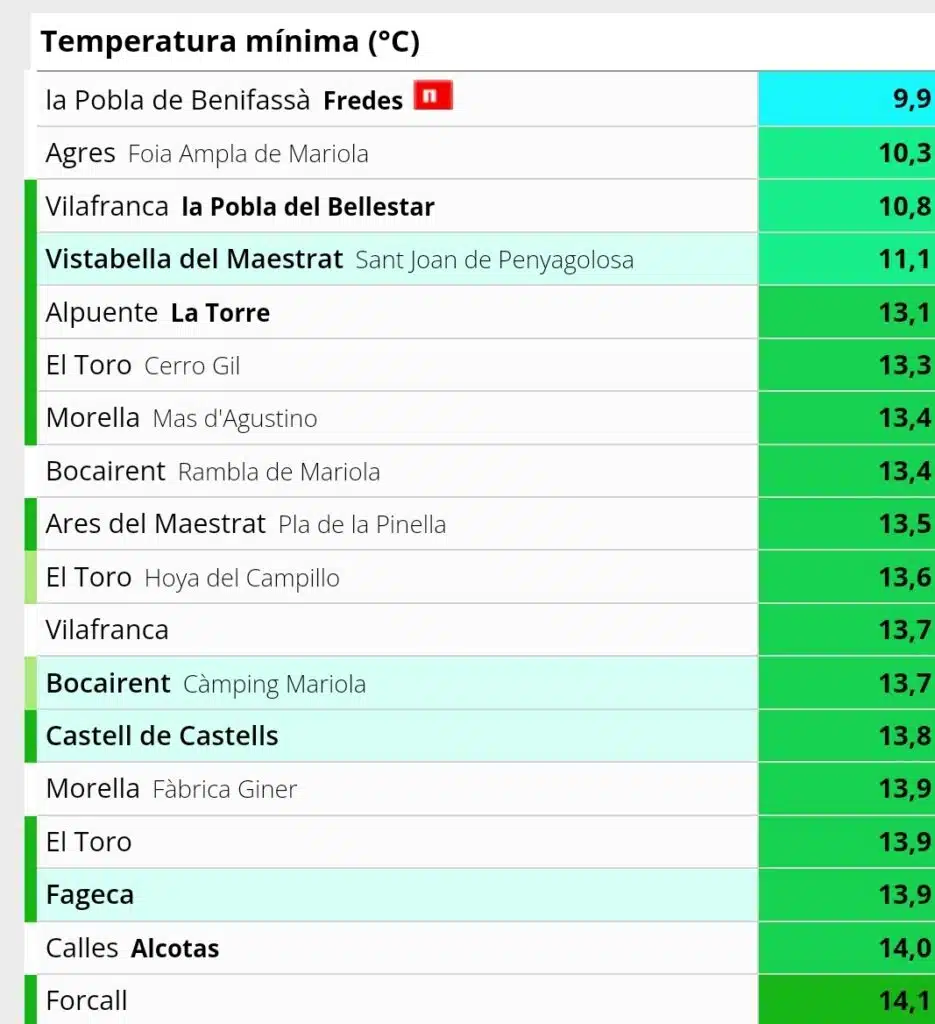Click the Forcall row

tap(397, 1000)
